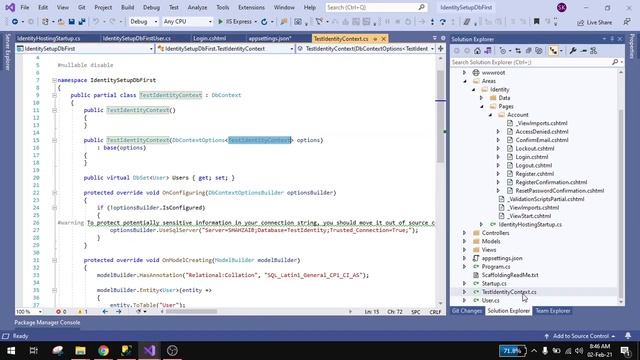
Task: Open Properties wrench icon in Solution Explorer
Action: tap(573, 51)
